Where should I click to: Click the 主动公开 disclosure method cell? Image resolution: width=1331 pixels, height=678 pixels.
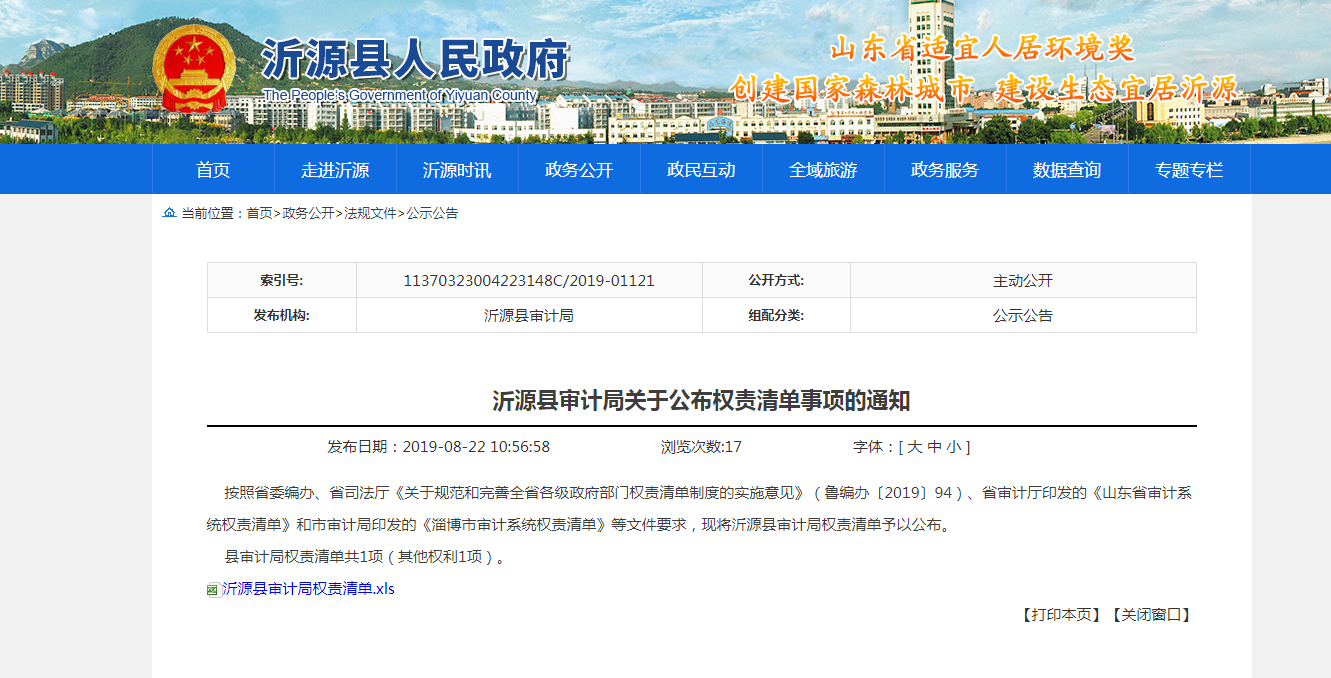[x=1023, y=281]
